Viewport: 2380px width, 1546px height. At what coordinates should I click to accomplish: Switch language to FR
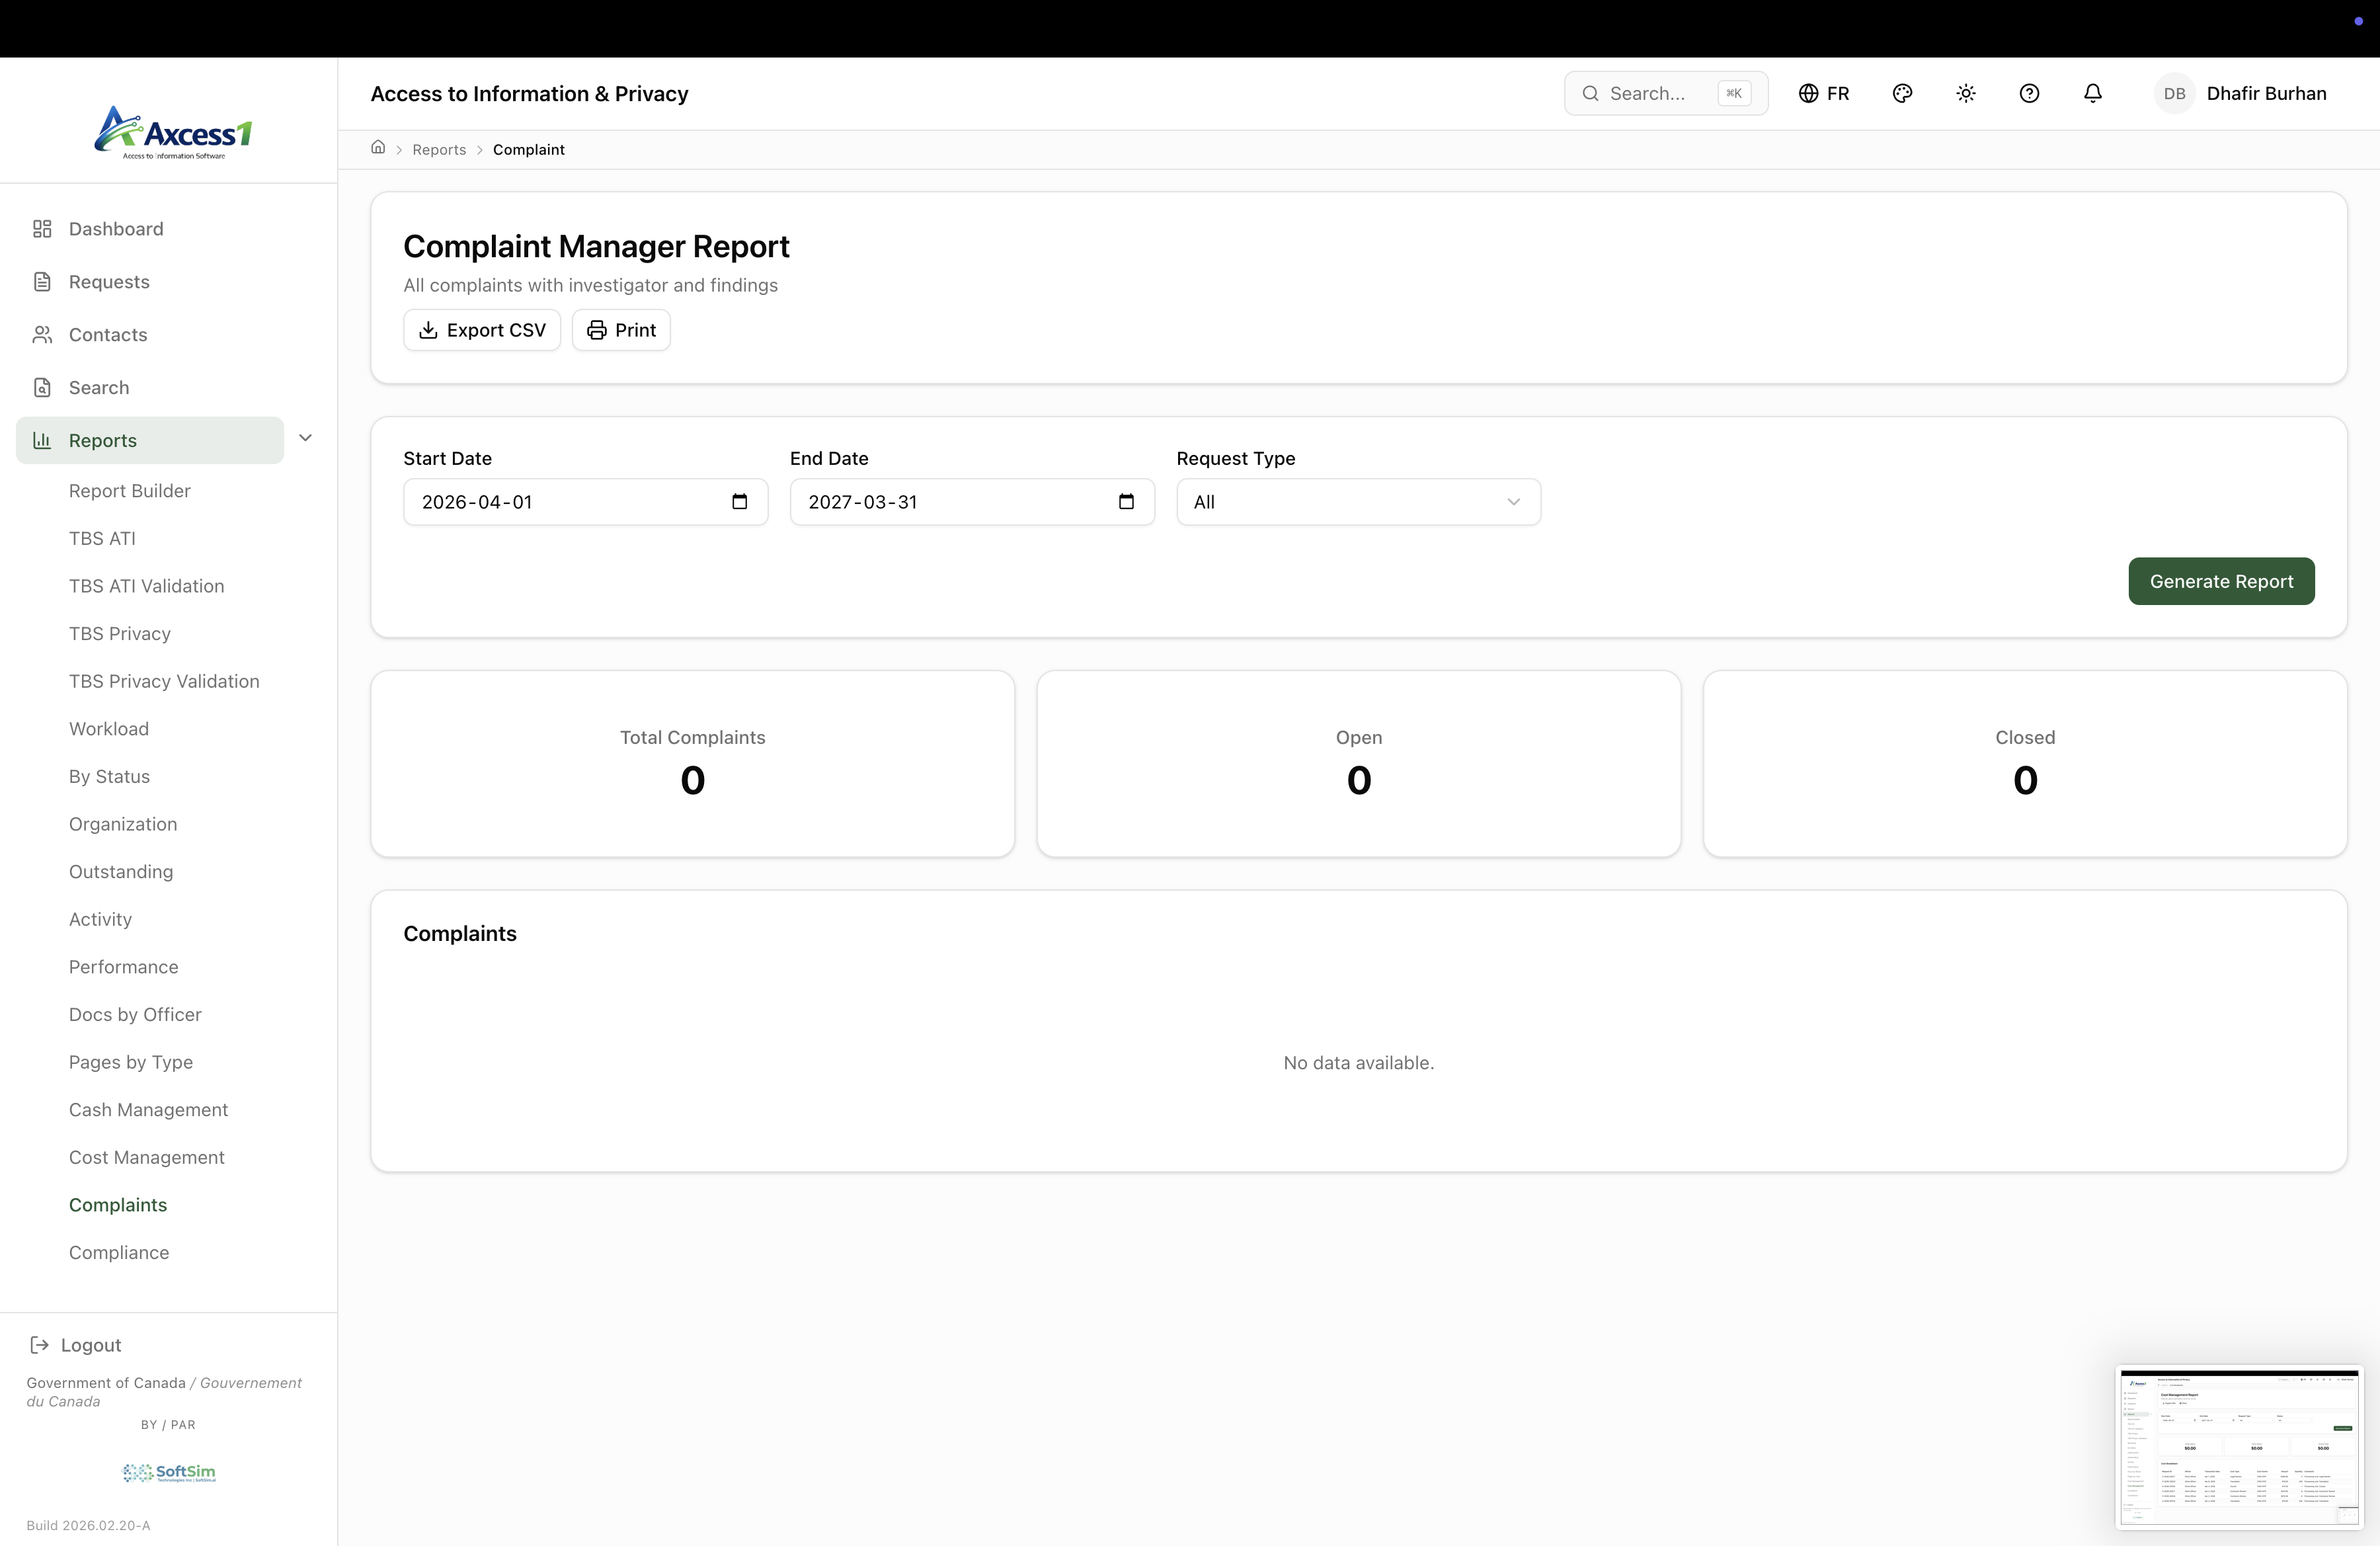click(1824, 93)
